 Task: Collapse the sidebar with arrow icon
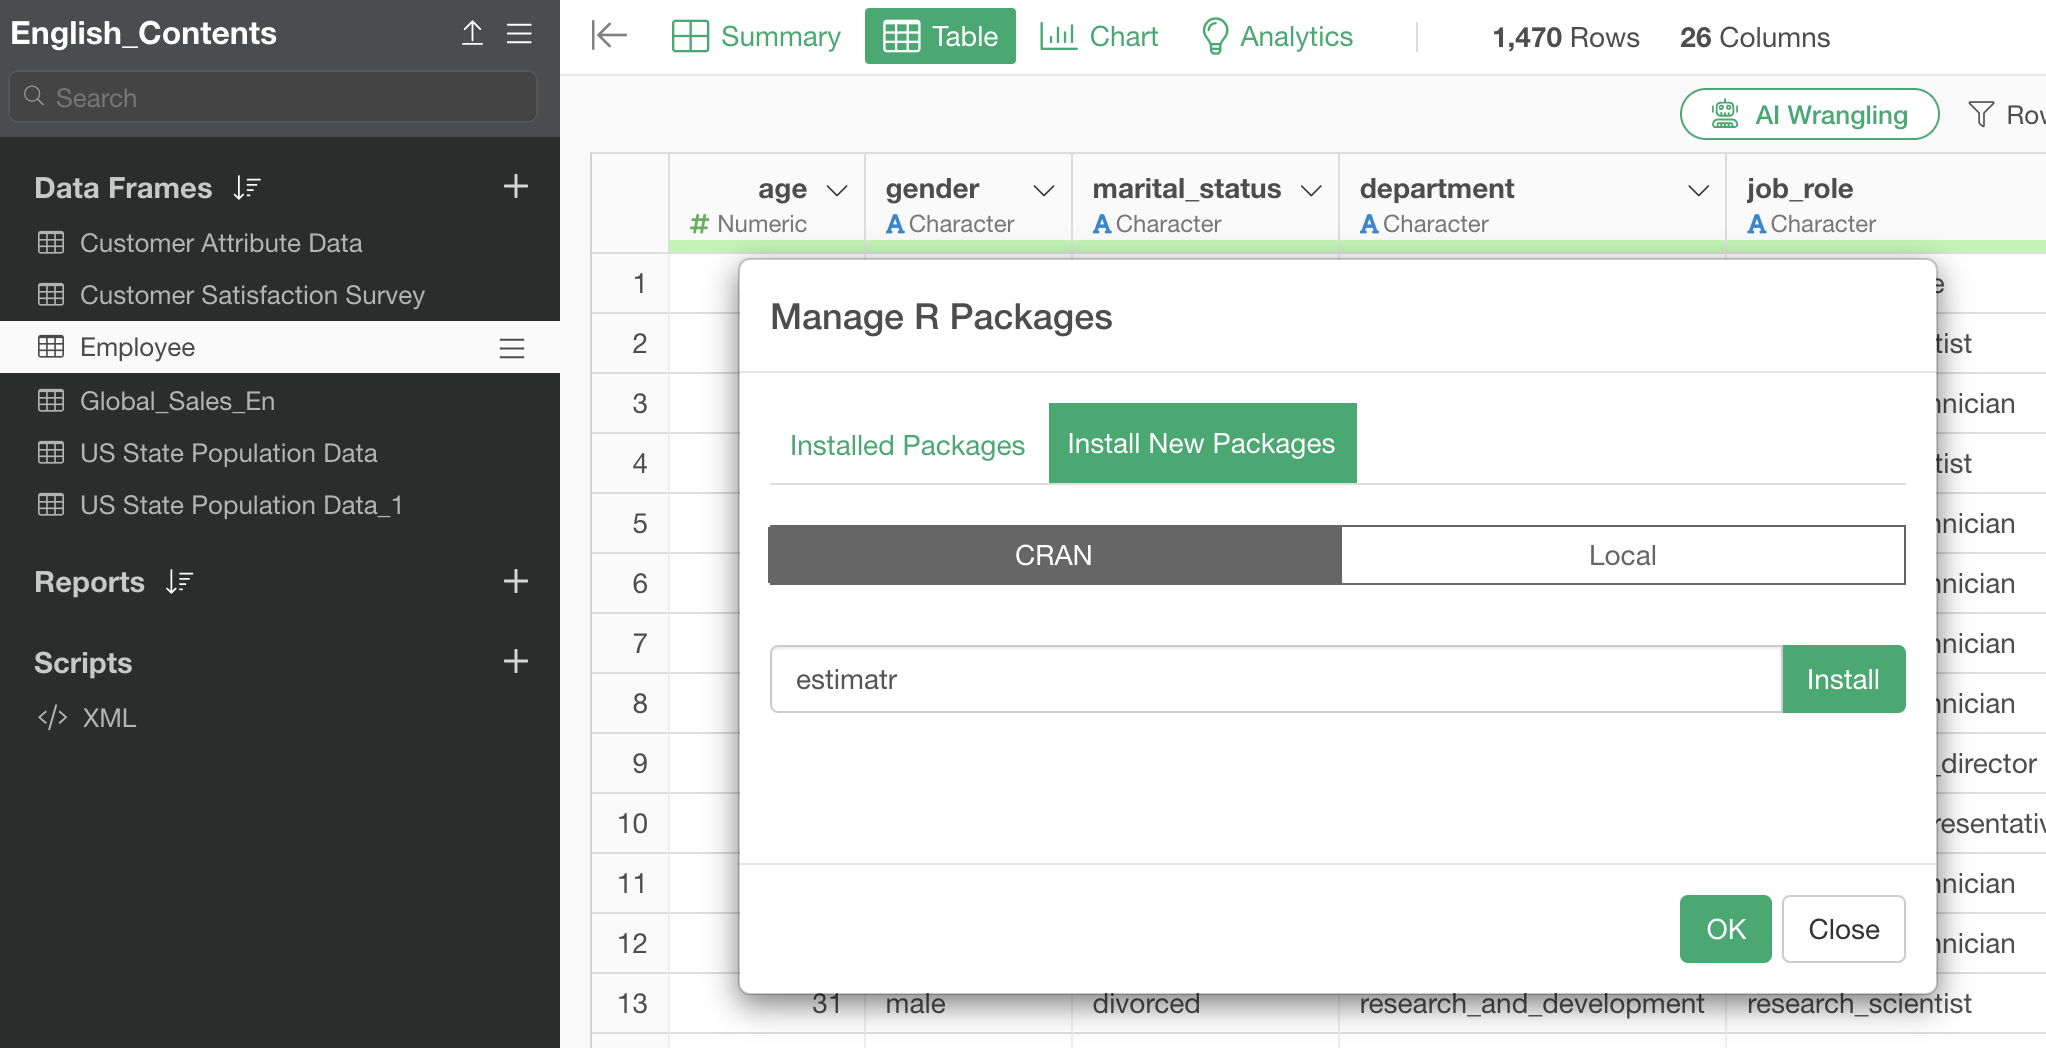[x=608, y=36]
